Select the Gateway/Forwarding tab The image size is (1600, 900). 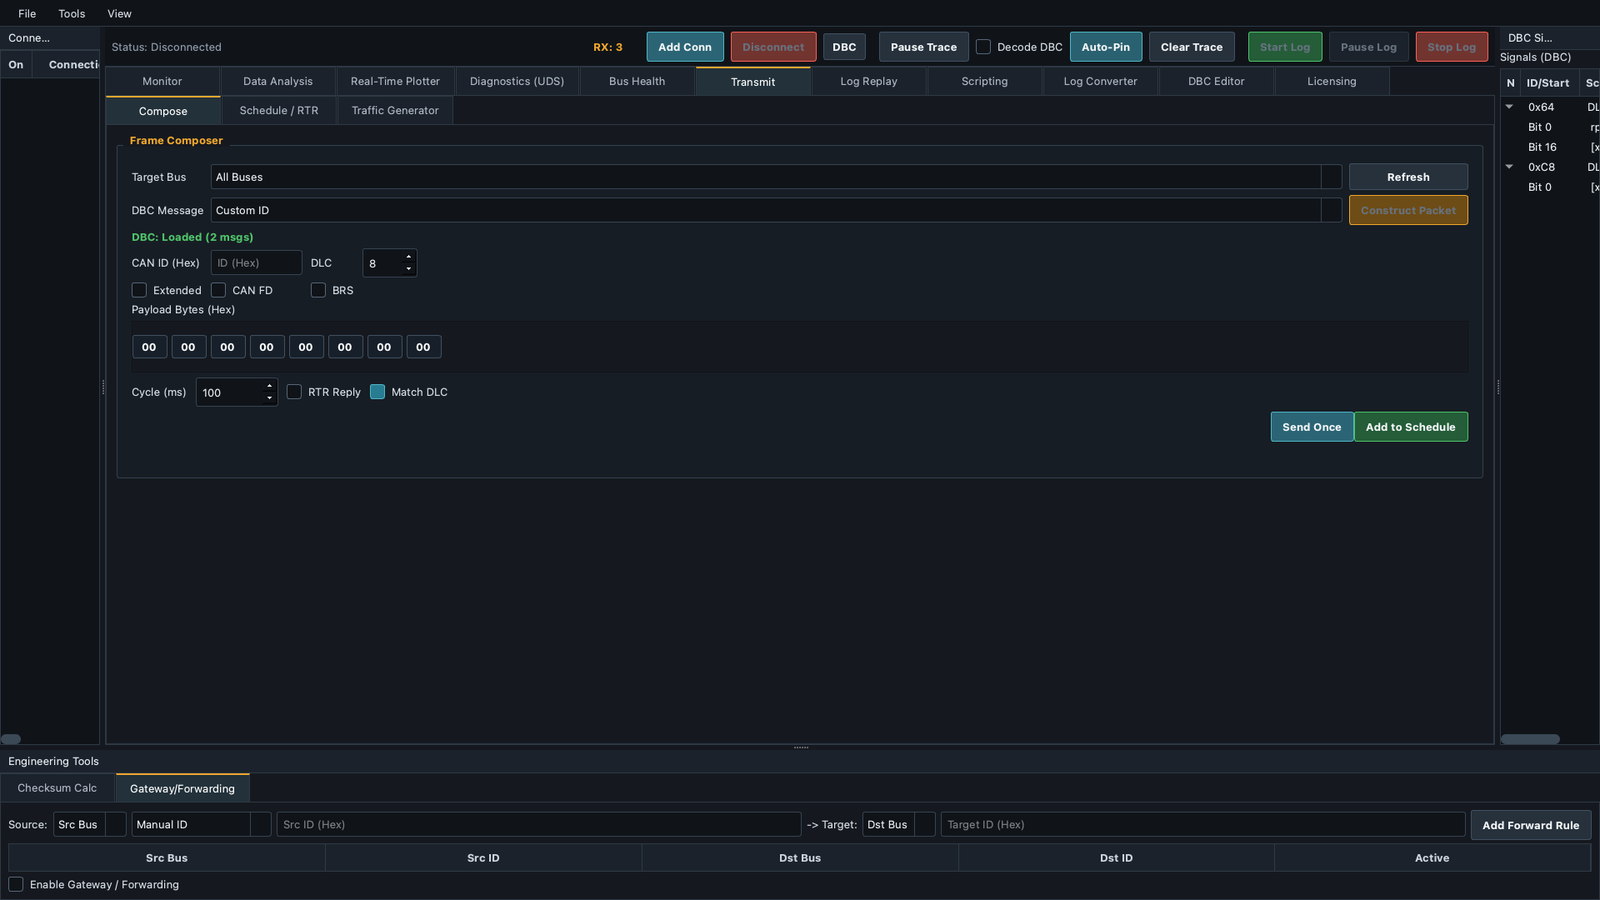[182, 788]
